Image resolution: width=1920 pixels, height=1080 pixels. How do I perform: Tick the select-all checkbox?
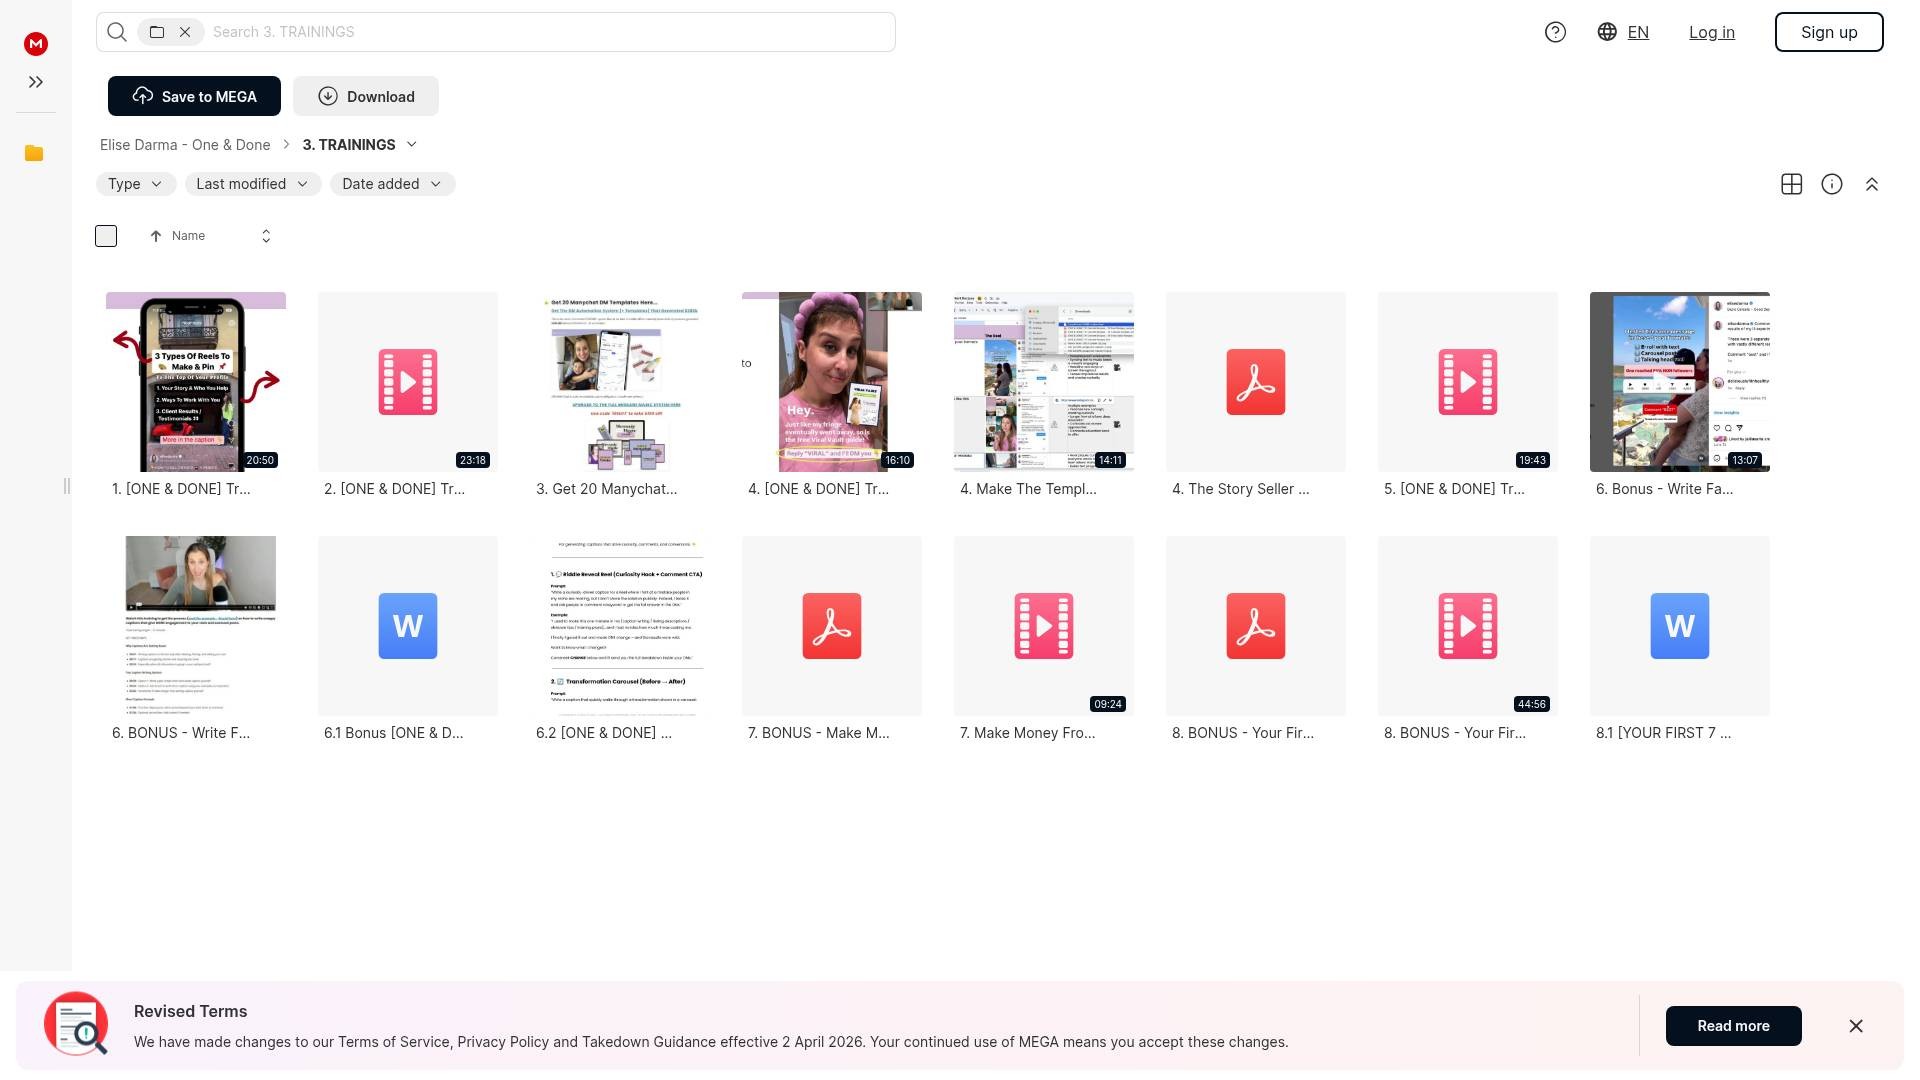pyautogui.click(x=106, y=236)
